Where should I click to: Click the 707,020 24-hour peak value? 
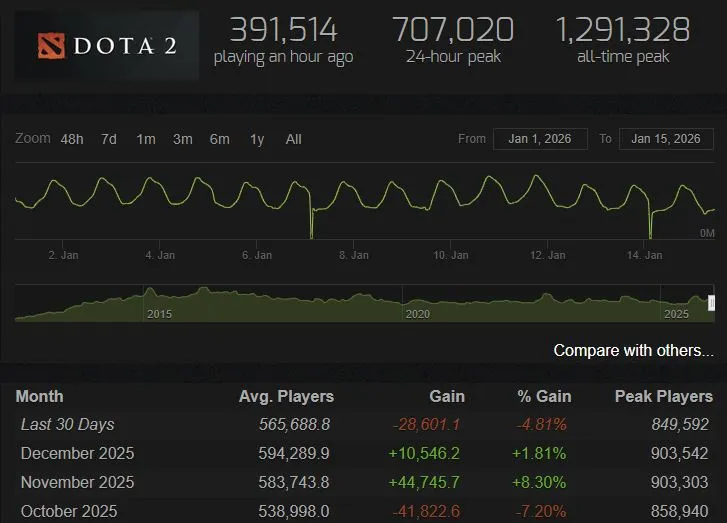tap(453, 30)
